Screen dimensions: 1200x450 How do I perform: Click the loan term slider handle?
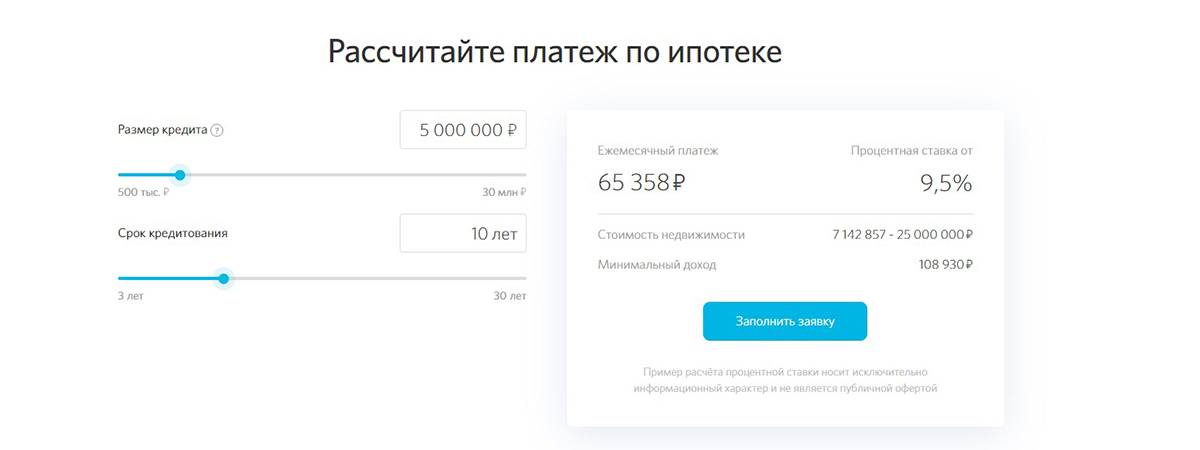pos(223,279)
